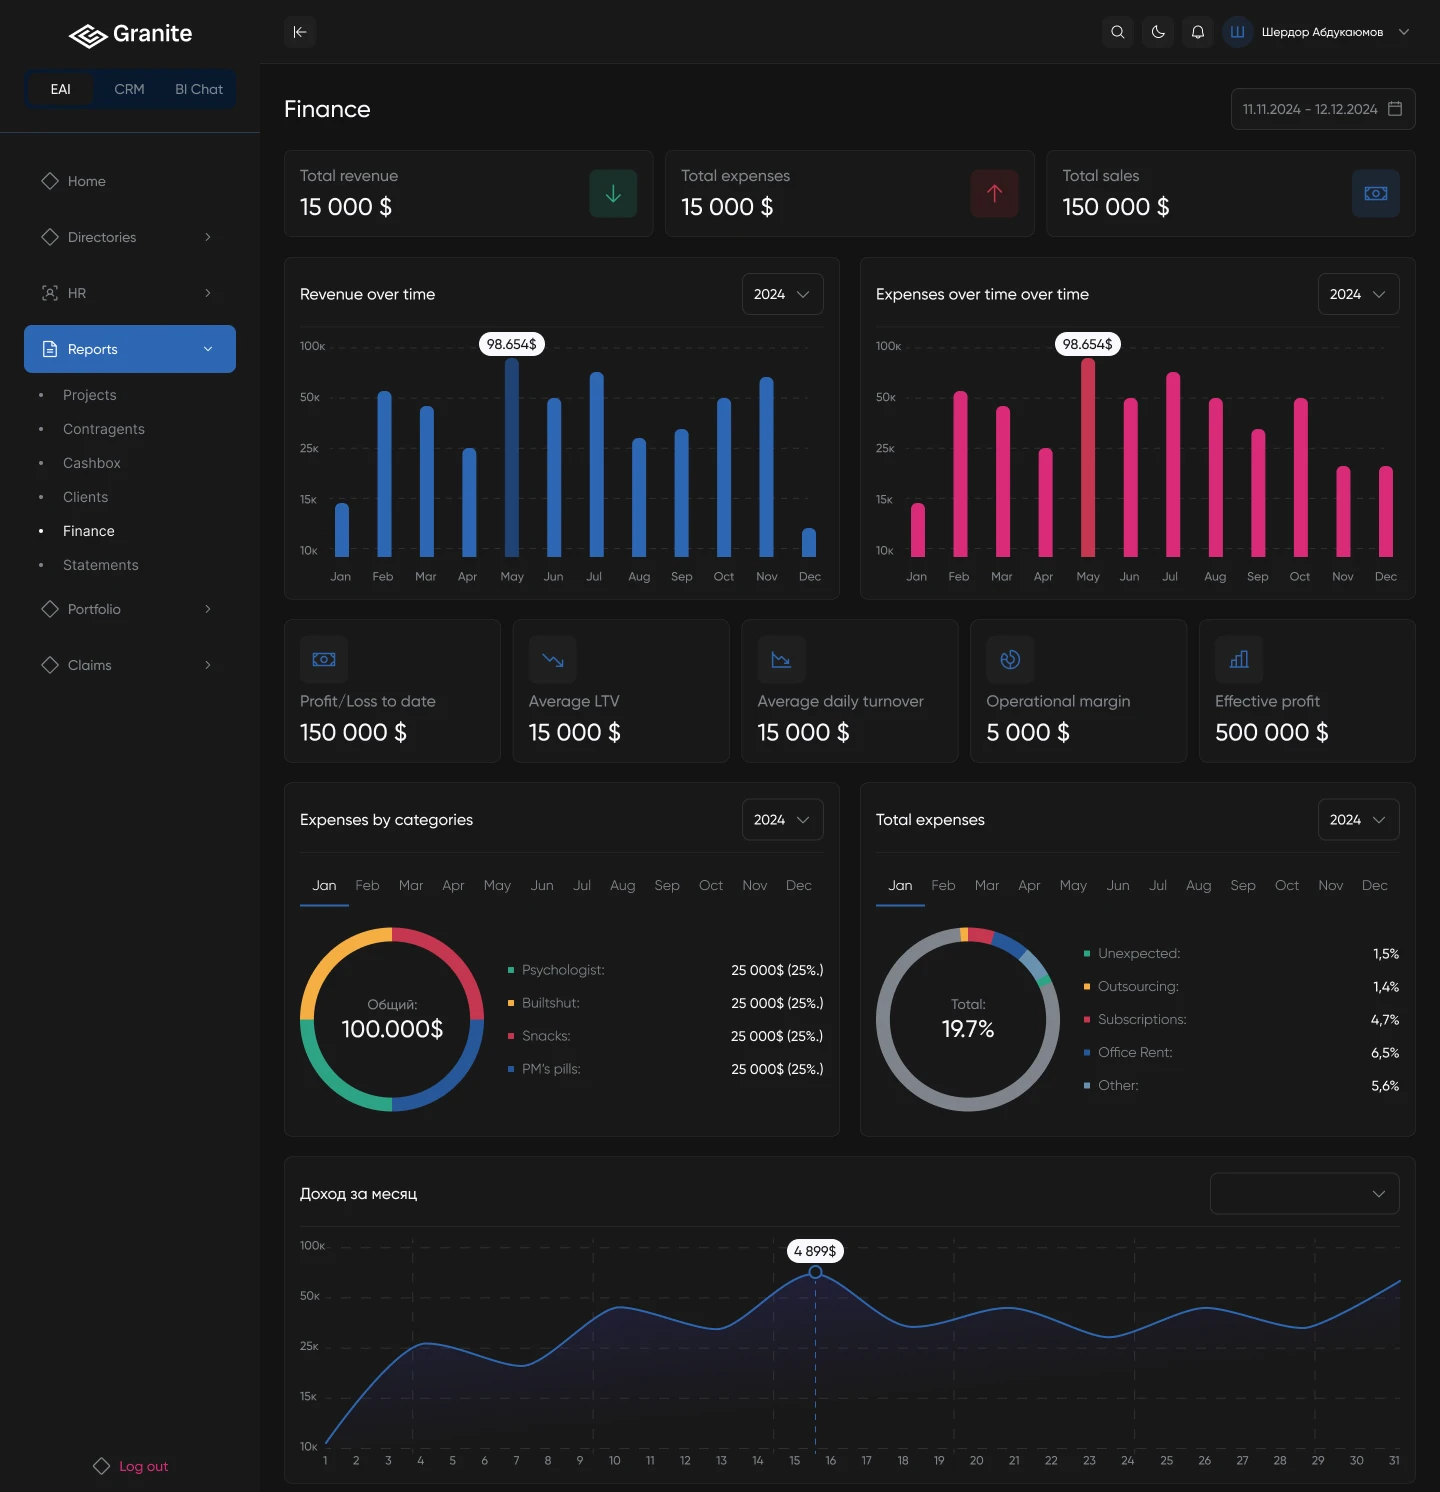Open the year dropdown on Total expenses chart
This screenshot has height=1492, width=1440.
(1358, 820)
